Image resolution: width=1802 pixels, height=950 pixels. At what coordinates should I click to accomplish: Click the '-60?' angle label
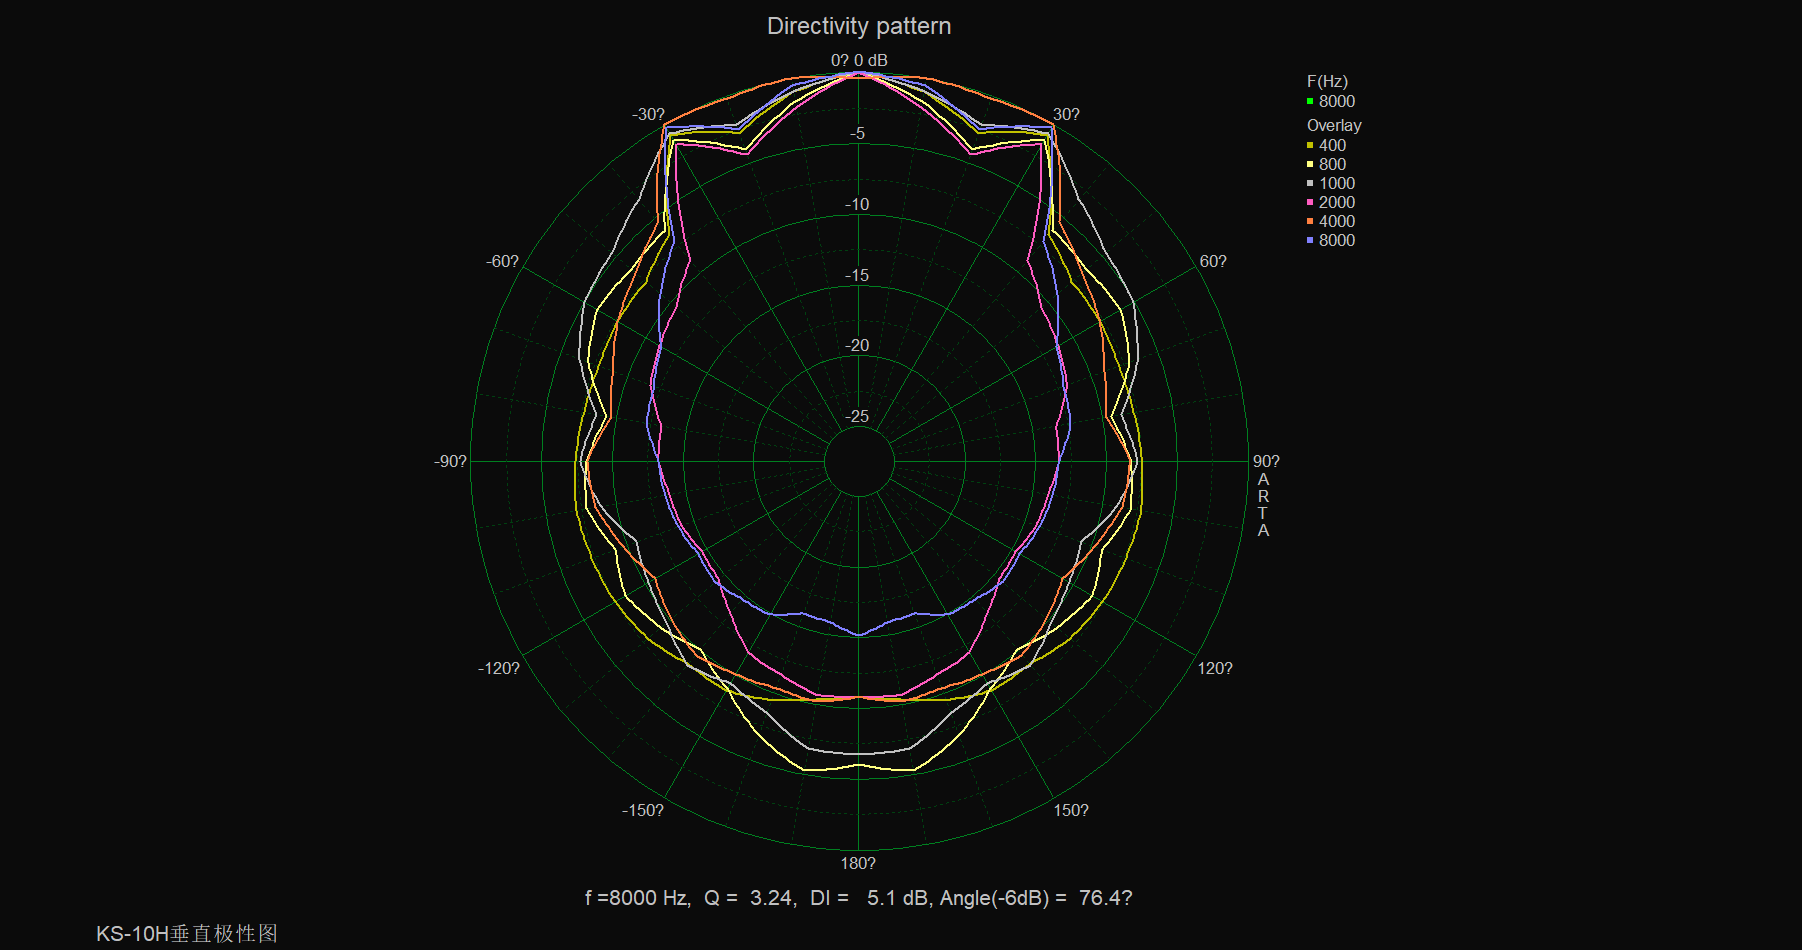point(502,261)
